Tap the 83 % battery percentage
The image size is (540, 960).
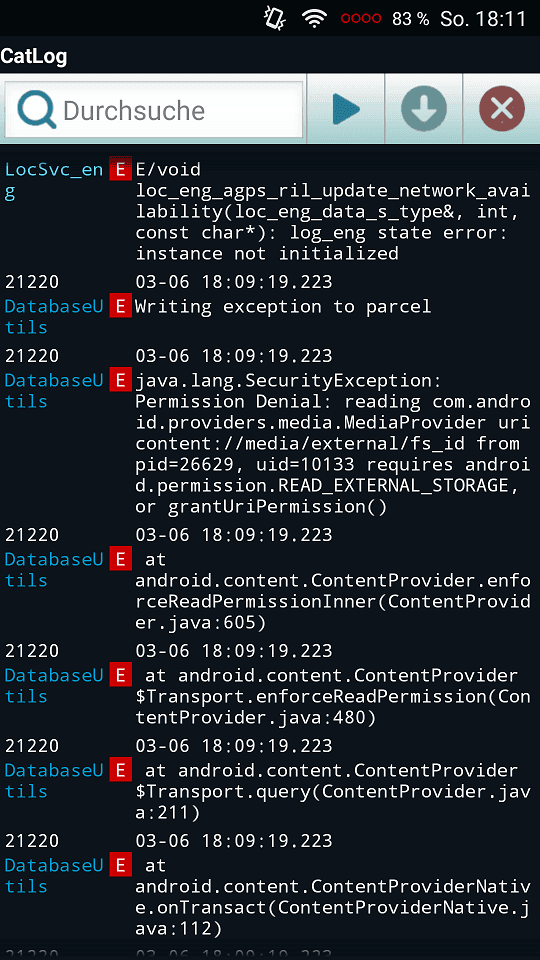[410, 19]
